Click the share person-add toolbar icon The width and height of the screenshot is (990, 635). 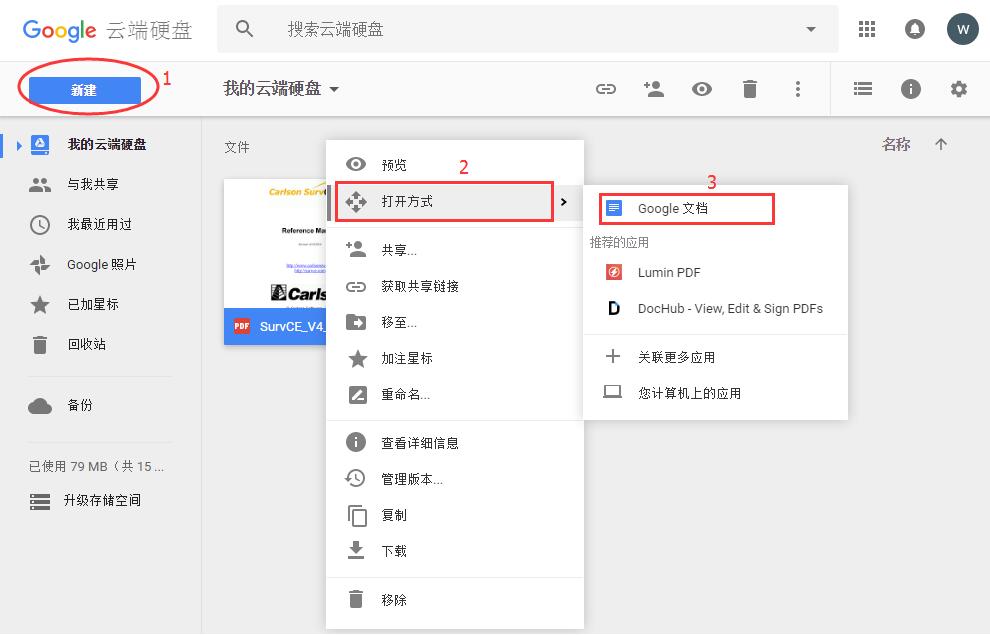coord(653,89)
